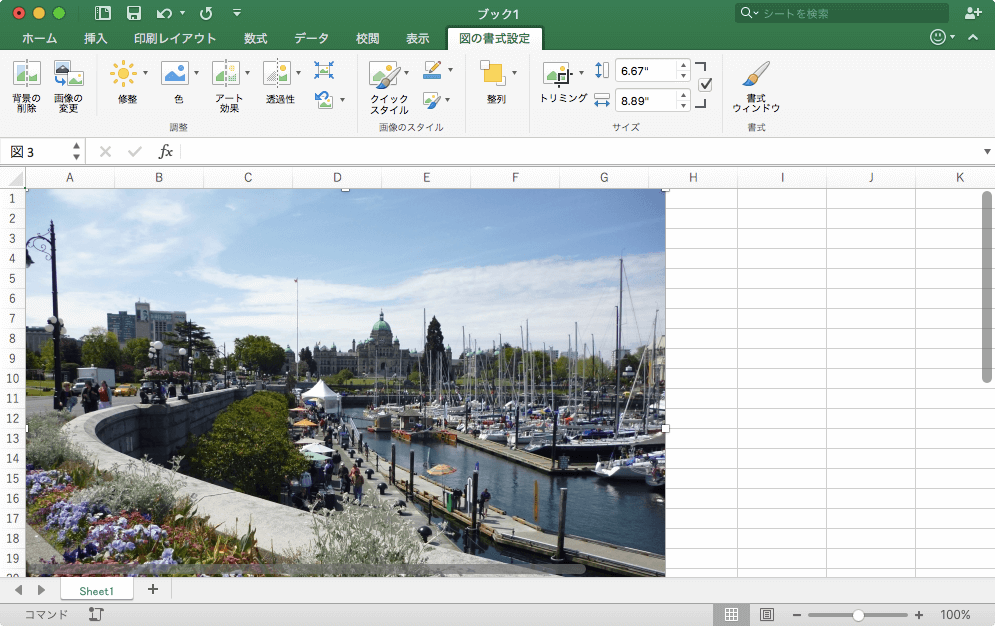Click the accessibility icon in status bar
Screen dimensions: 995x626
(x=96, y=614)
